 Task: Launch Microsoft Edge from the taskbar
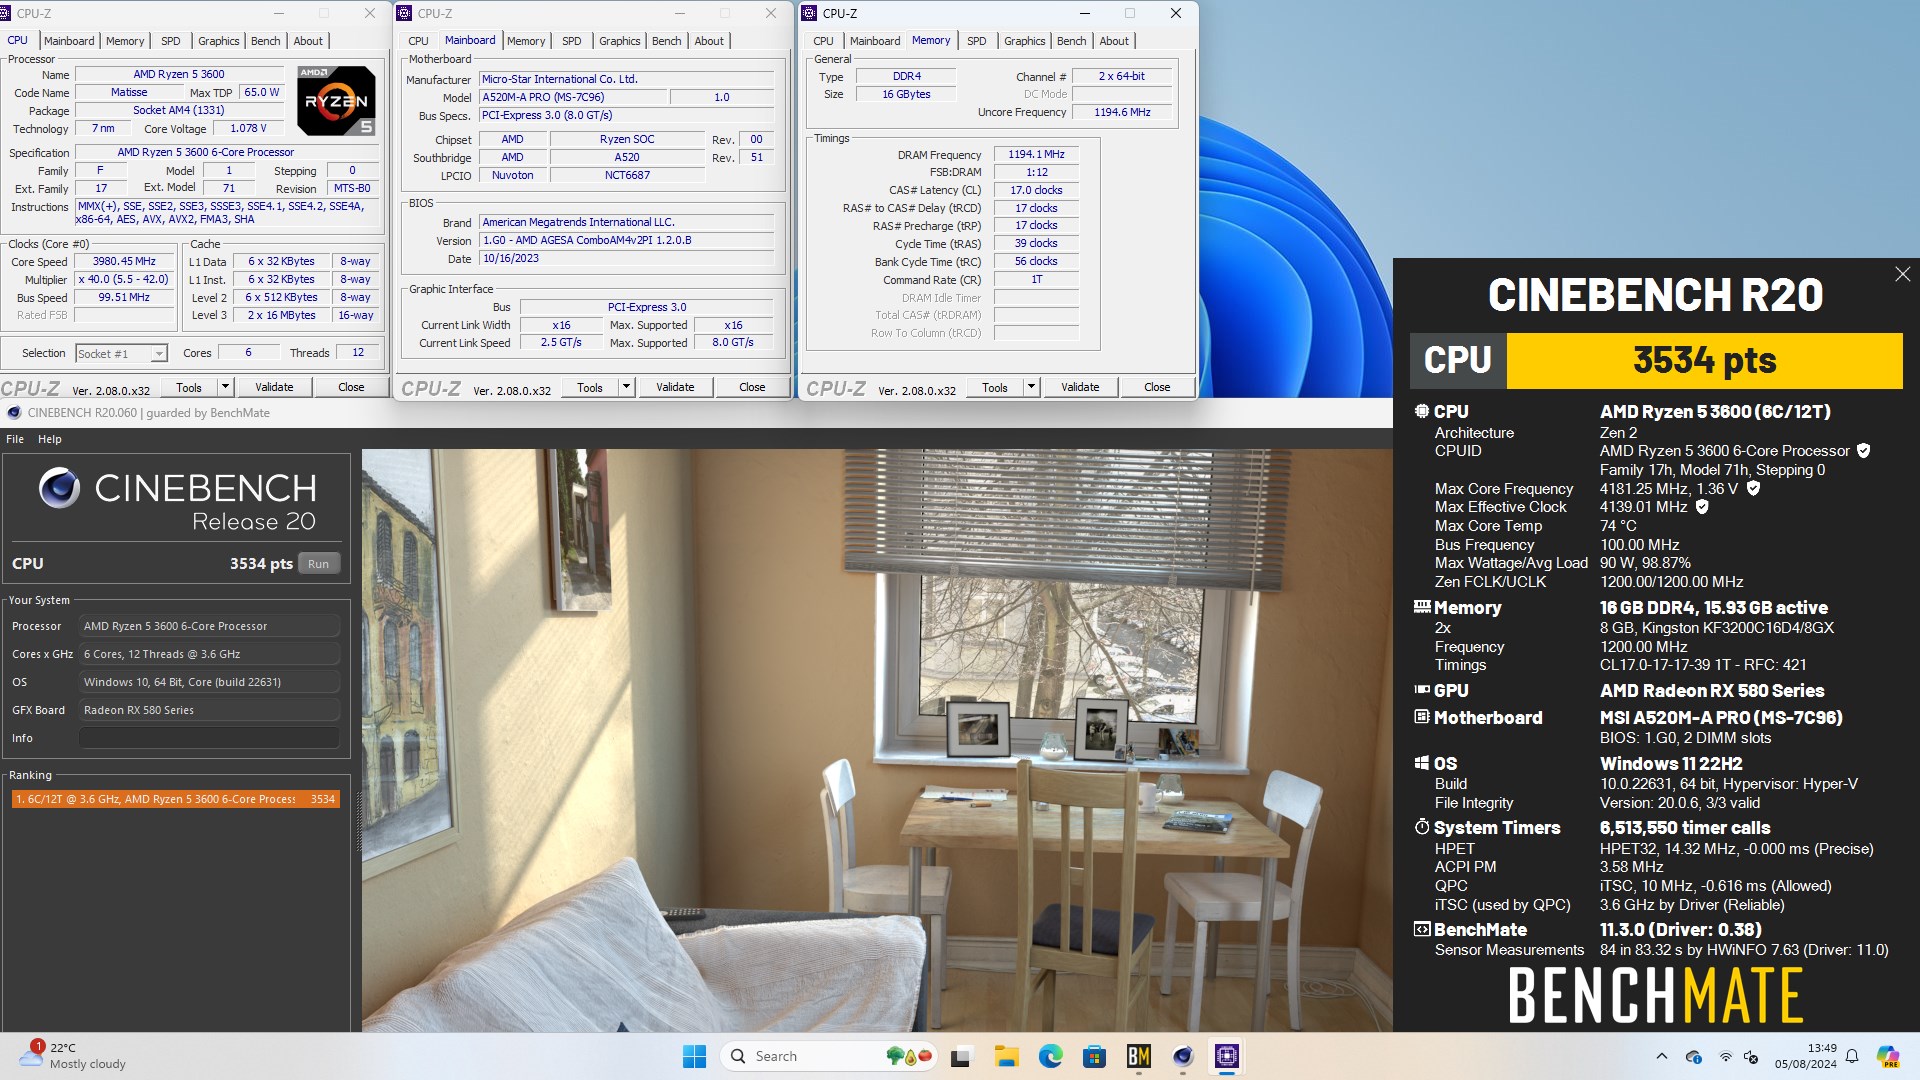[1050, 1056]
